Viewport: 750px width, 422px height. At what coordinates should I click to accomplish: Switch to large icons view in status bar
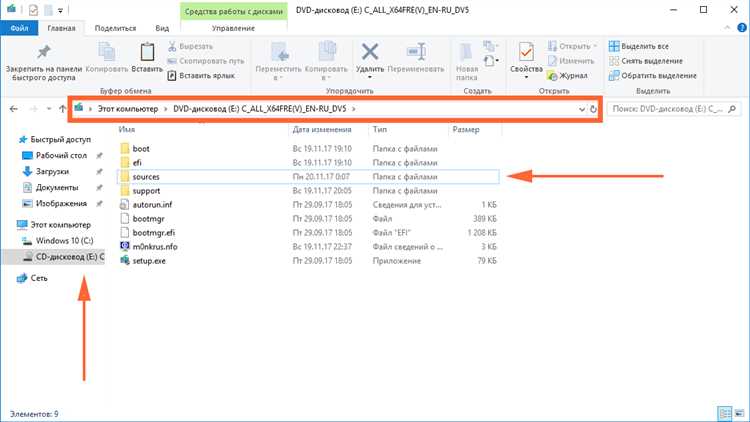coord(739,413)
